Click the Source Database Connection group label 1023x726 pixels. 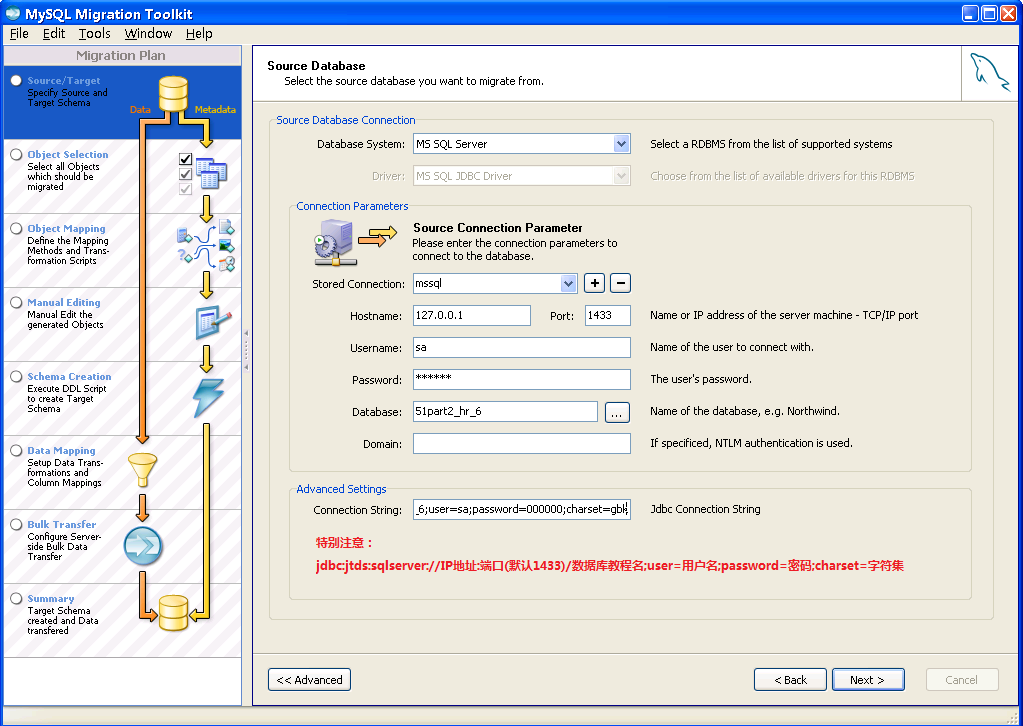pos(346,120)
